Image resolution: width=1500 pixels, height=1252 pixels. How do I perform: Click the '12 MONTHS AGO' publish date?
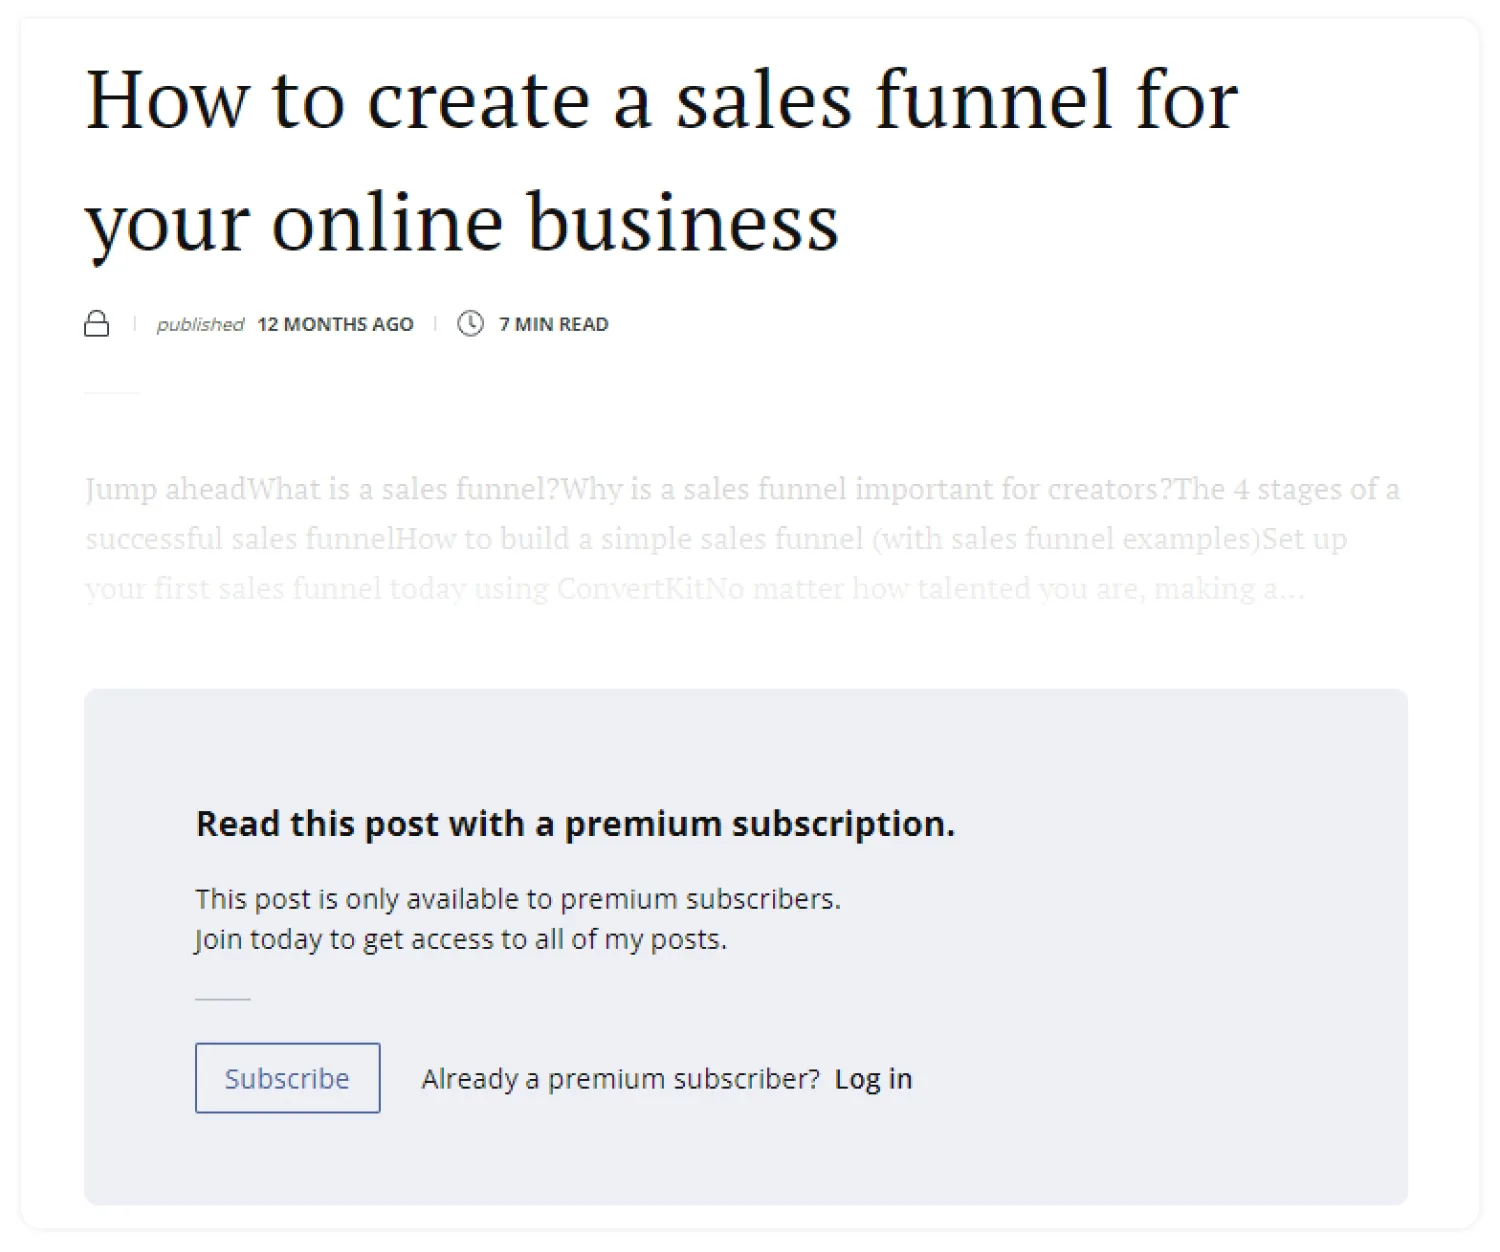click(335, 324)
